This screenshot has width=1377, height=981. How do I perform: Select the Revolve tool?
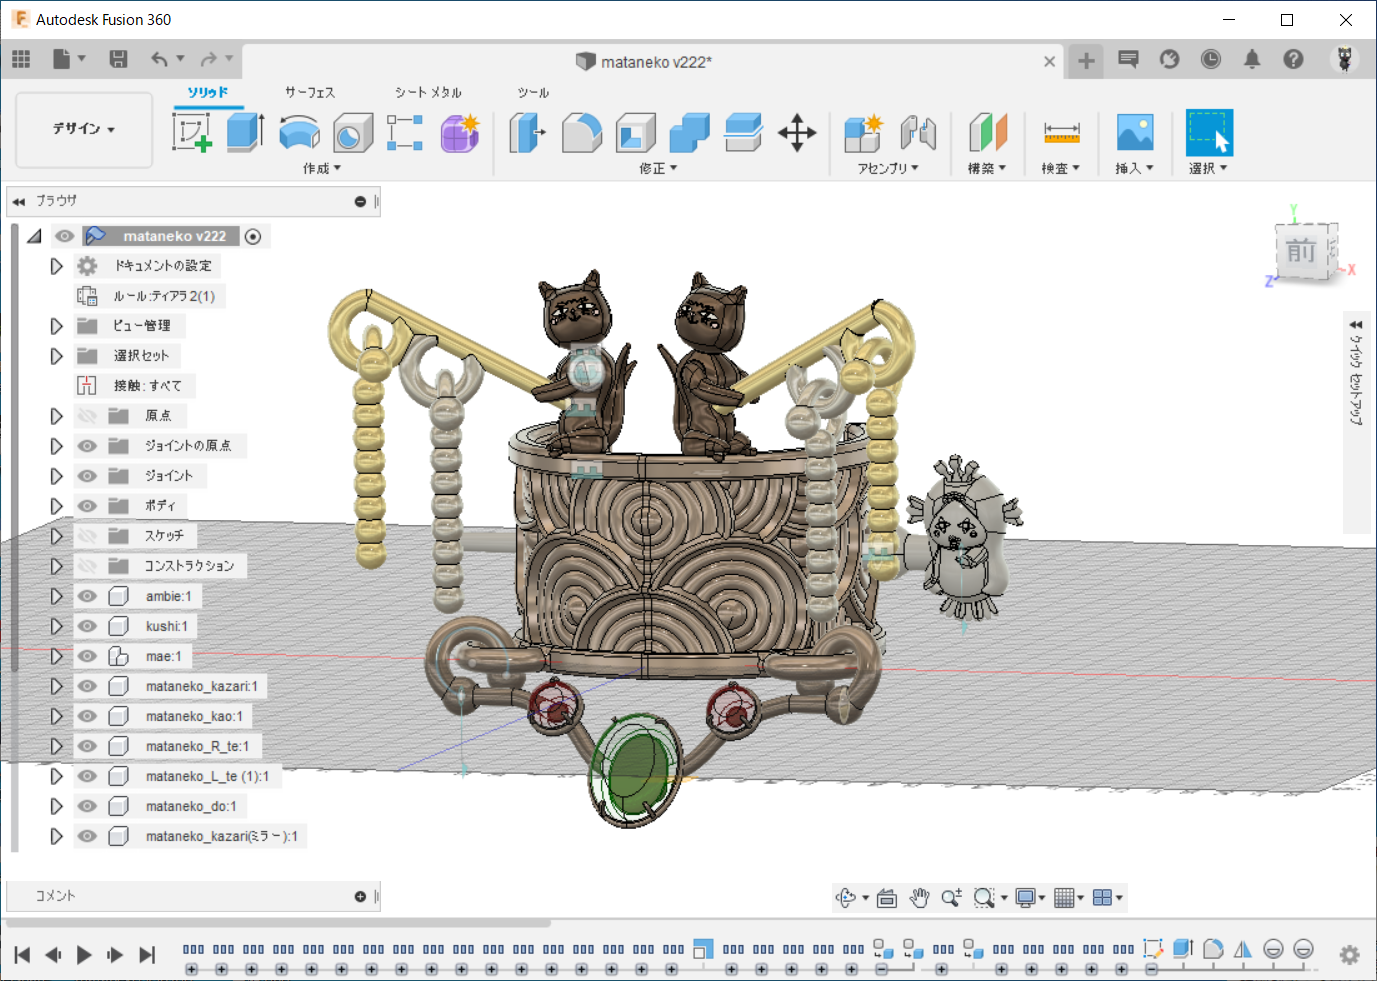(299, 132)
